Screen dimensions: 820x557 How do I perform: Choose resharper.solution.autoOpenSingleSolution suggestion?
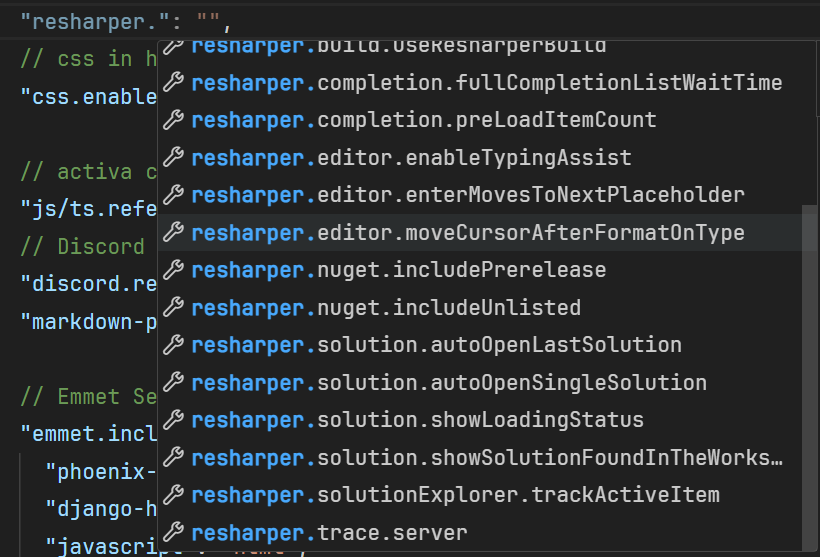tap(480, 382)
